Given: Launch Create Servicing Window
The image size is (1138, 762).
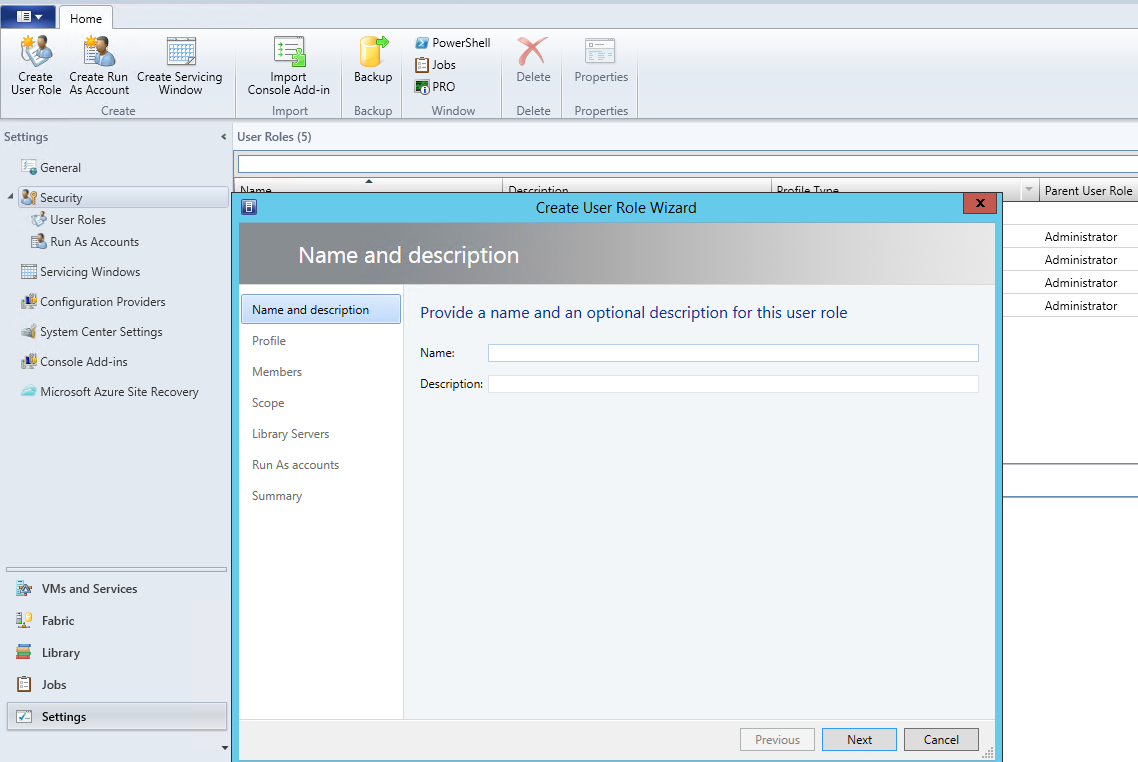Looking at the screenshot, I should [x=180, y=65].
